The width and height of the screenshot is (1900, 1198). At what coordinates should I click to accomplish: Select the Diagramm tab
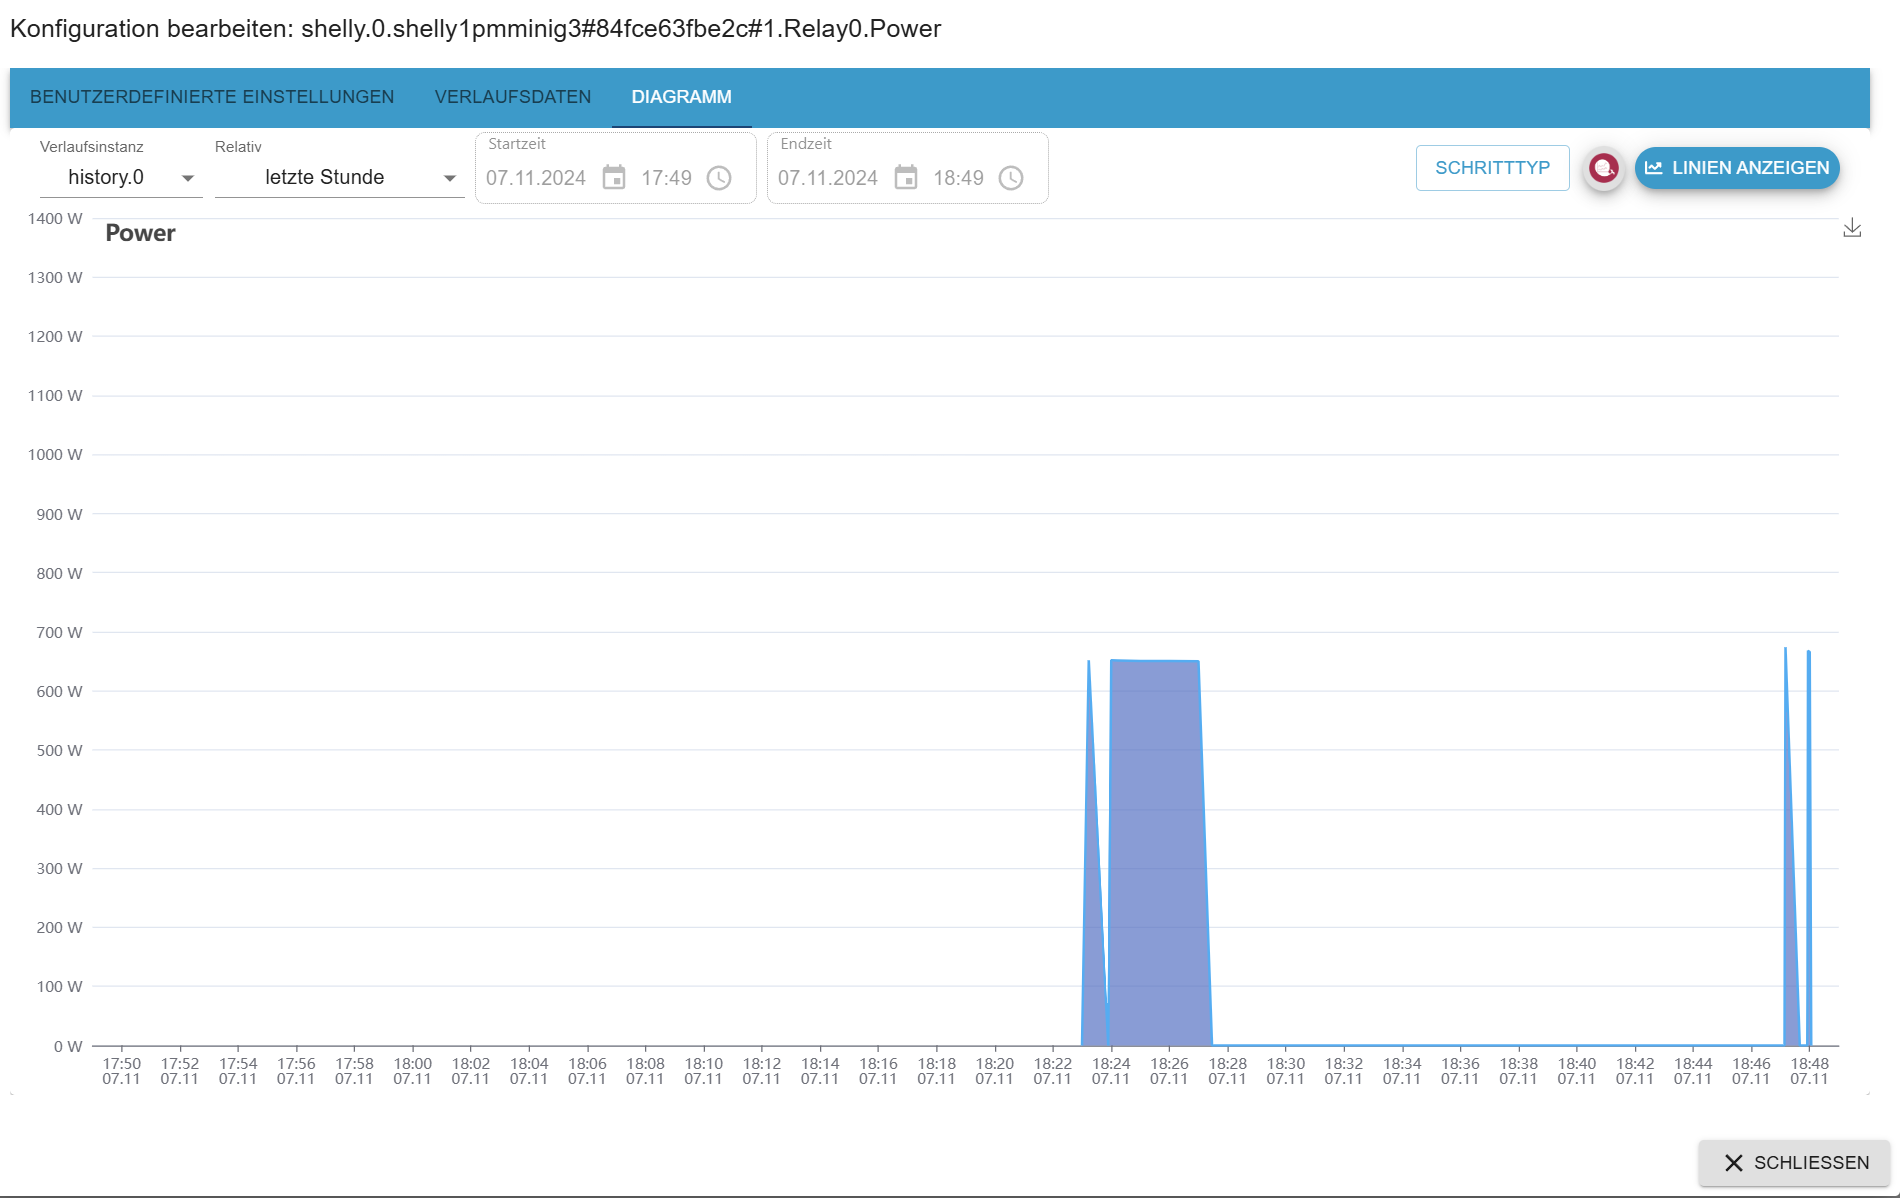click(682, 97)
